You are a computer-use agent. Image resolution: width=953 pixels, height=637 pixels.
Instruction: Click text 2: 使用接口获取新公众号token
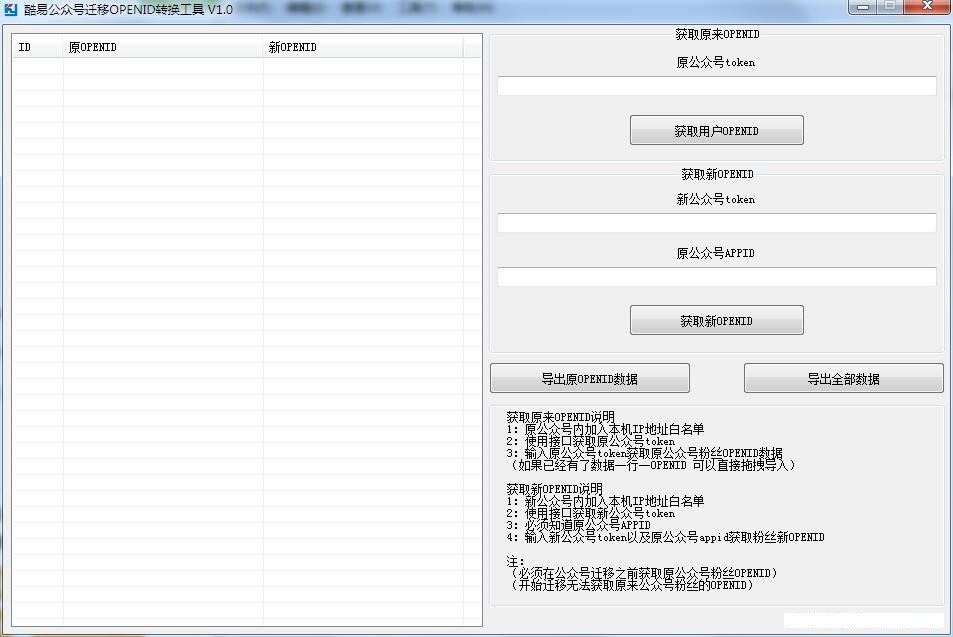click(x=591, y=513)
